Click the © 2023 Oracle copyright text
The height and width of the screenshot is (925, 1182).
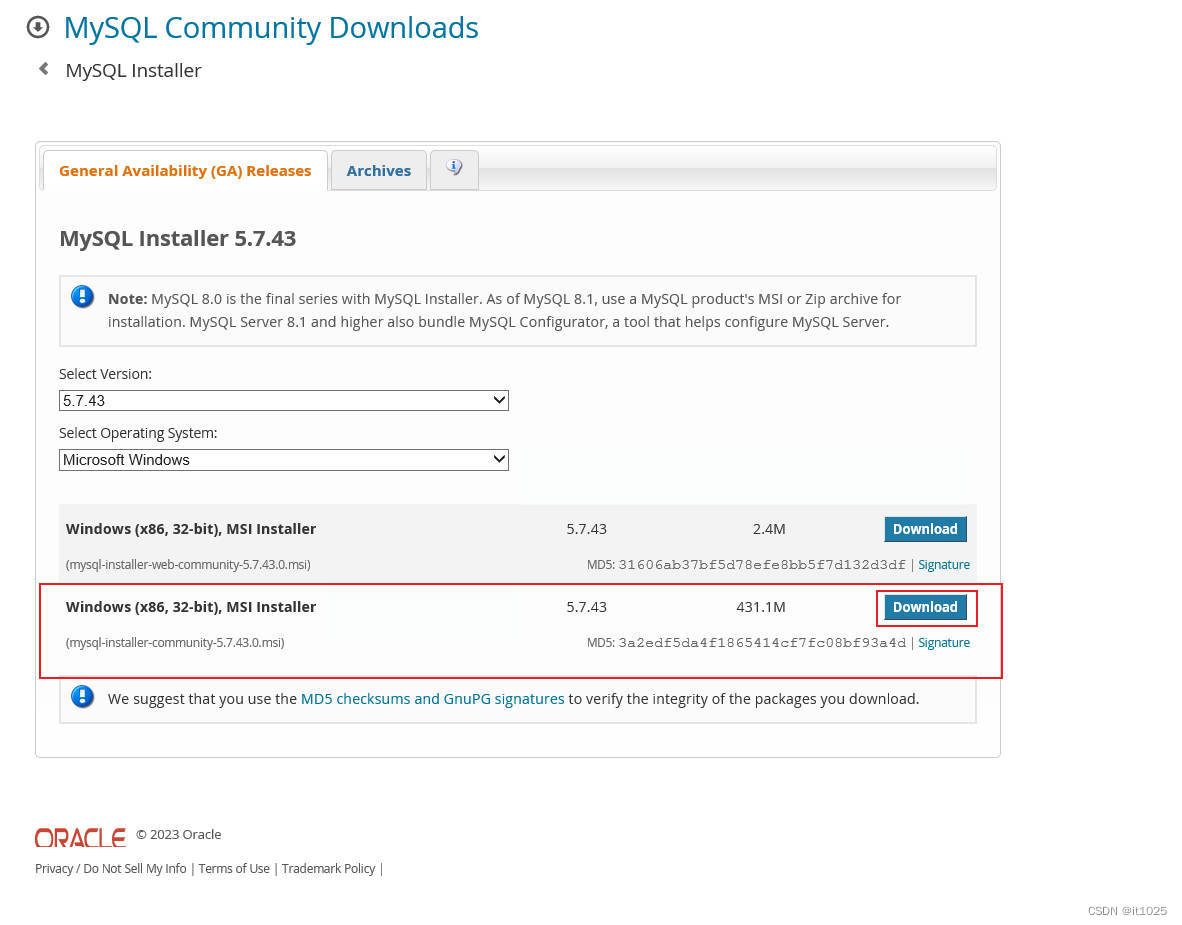[179, 835]
